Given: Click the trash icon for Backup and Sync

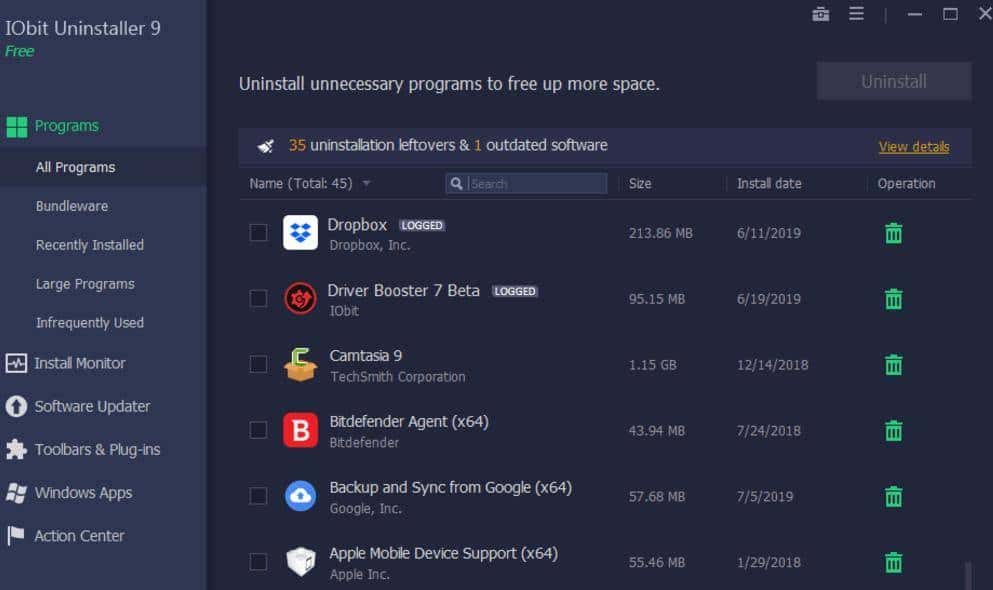Looking at the screenshot, I should (x=894, y=497).
